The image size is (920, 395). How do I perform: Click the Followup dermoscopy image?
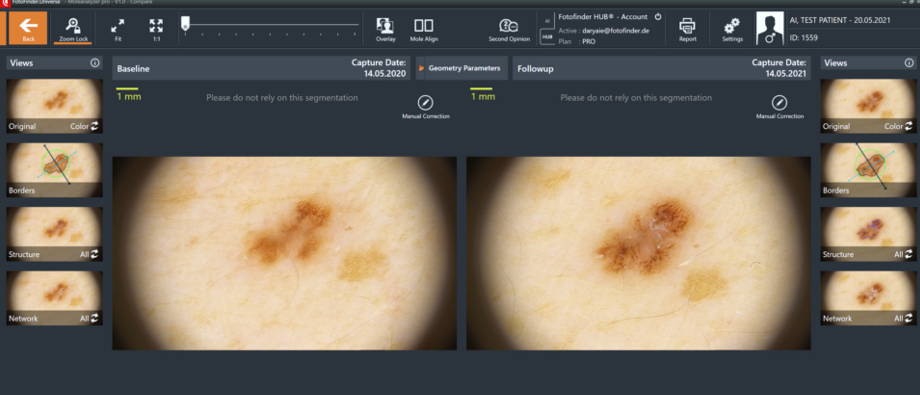point(638,253)
